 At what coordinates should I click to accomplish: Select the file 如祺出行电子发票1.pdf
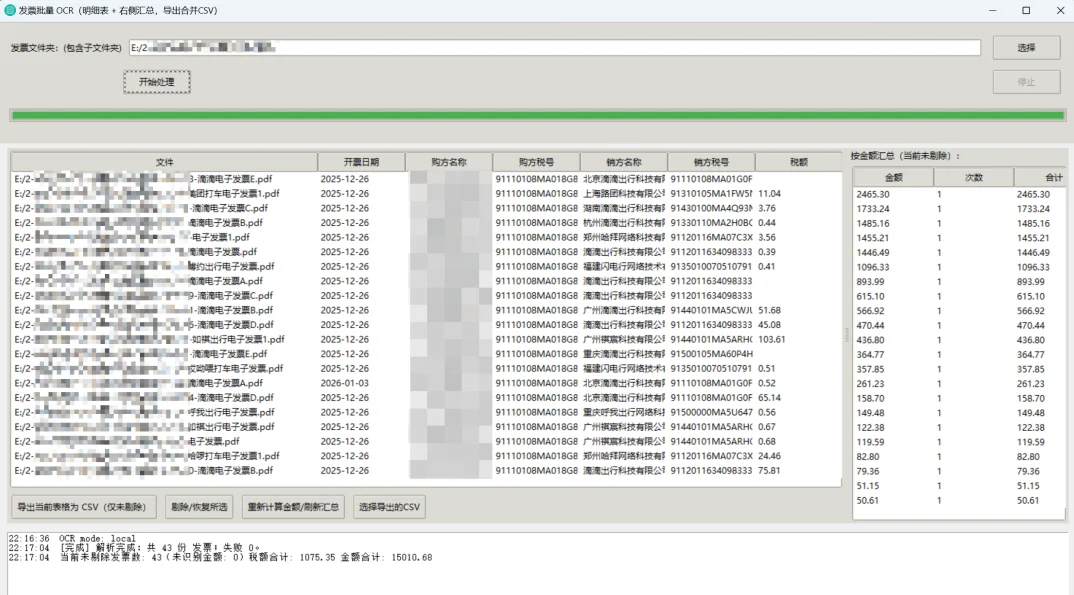click(x=237, y=340)
